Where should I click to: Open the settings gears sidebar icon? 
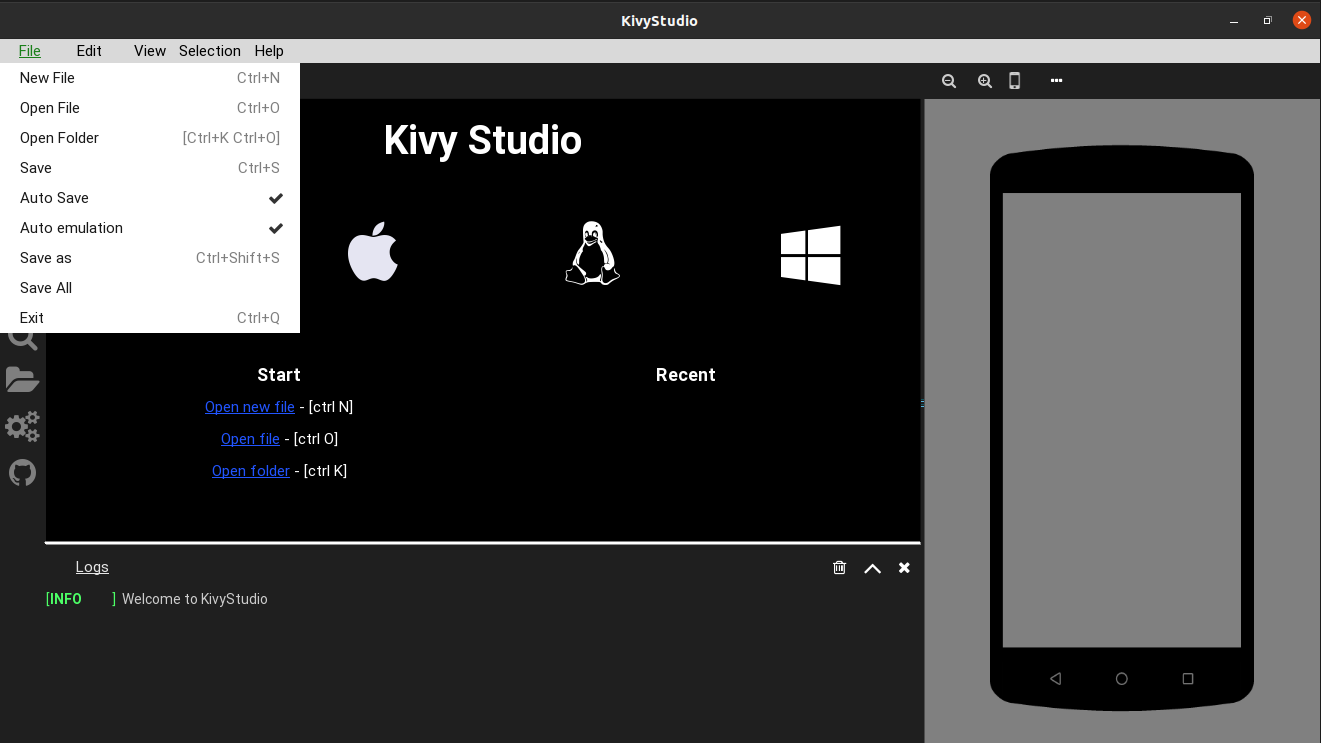22,426
